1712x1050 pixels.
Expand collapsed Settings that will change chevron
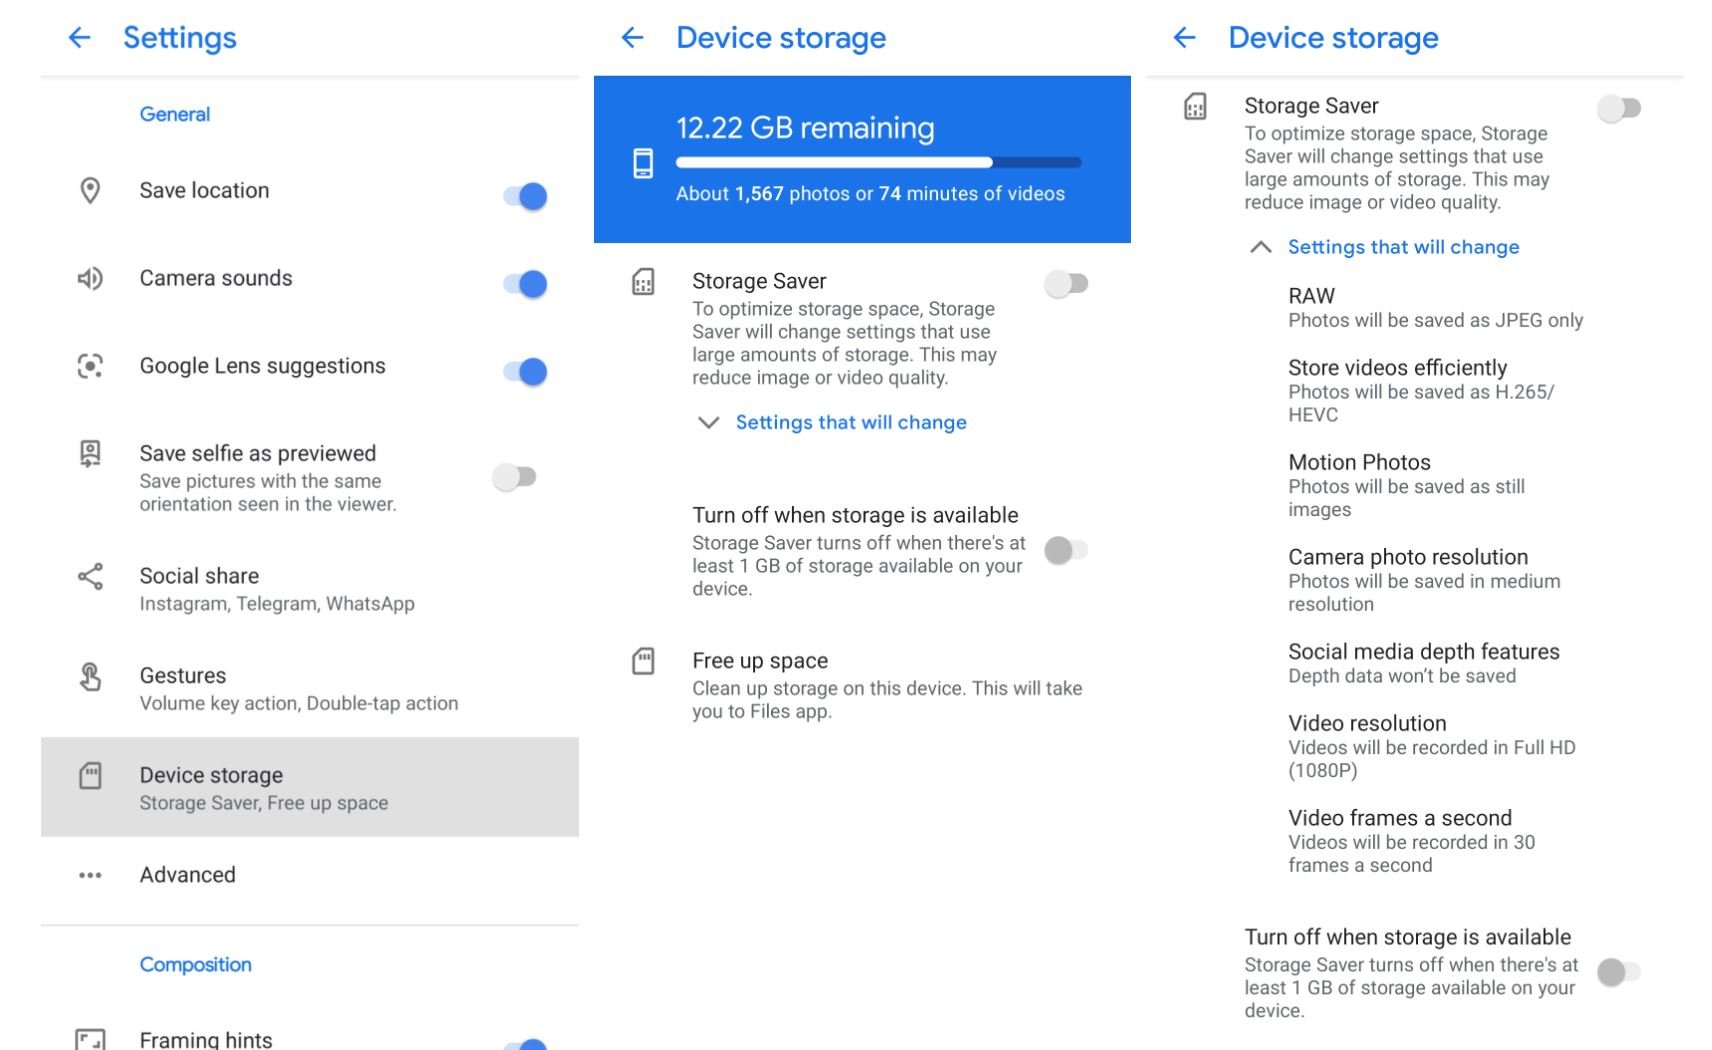[708, 422]
